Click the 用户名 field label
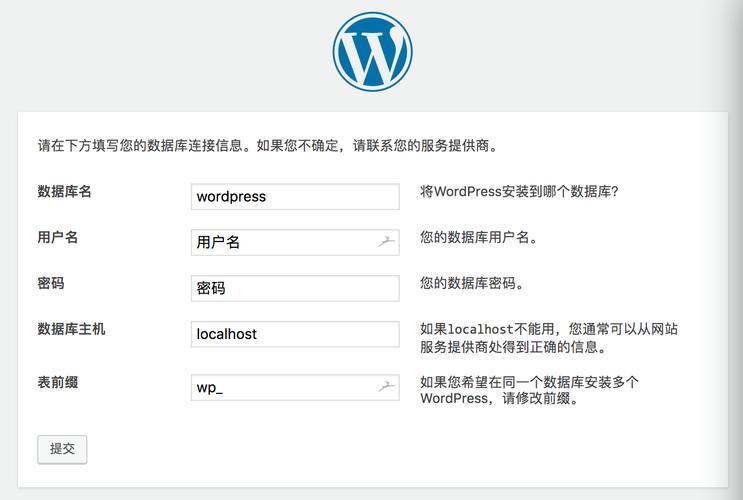The height and width of the screenshot is (500, 743). pyautogui.click(x=58, y=237)
